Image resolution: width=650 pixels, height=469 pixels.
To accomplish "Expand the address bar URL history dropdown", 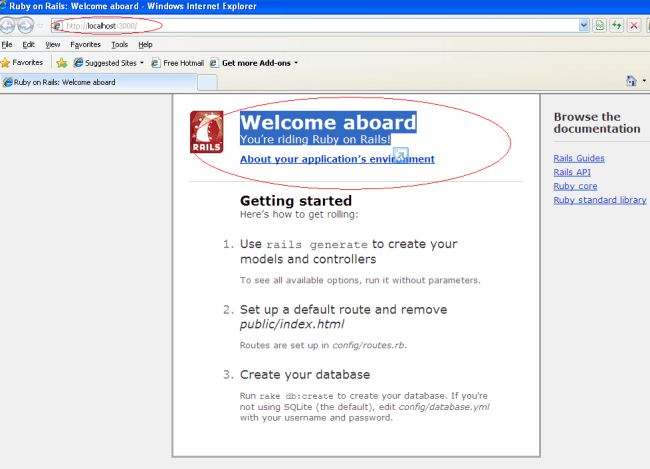I will tap(583, 26).
